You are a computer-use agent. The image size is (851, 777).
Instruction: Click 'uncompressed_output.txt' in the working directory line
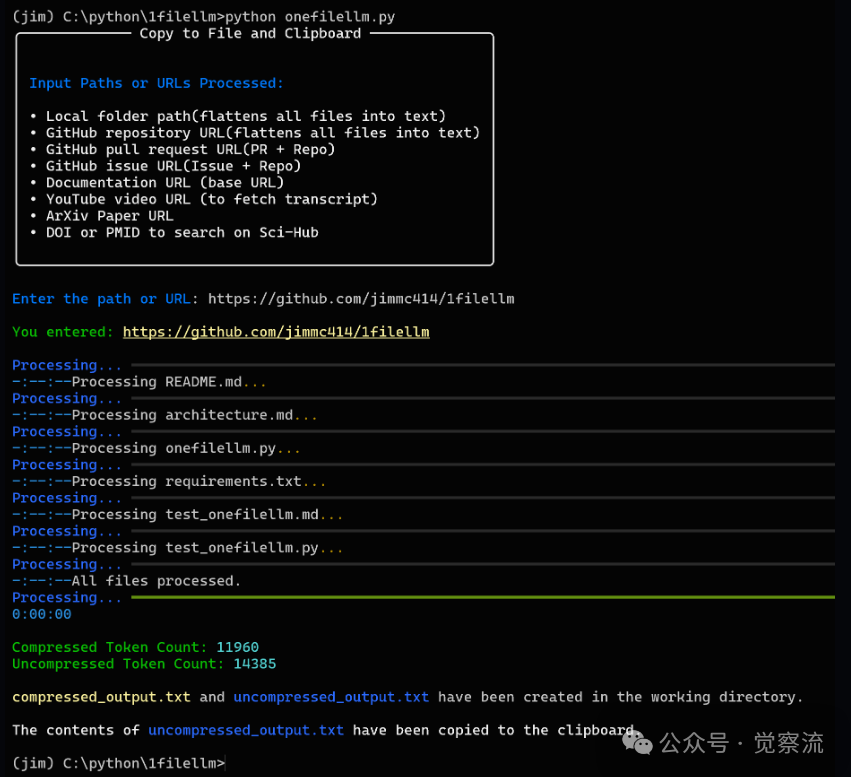[331, 697]
